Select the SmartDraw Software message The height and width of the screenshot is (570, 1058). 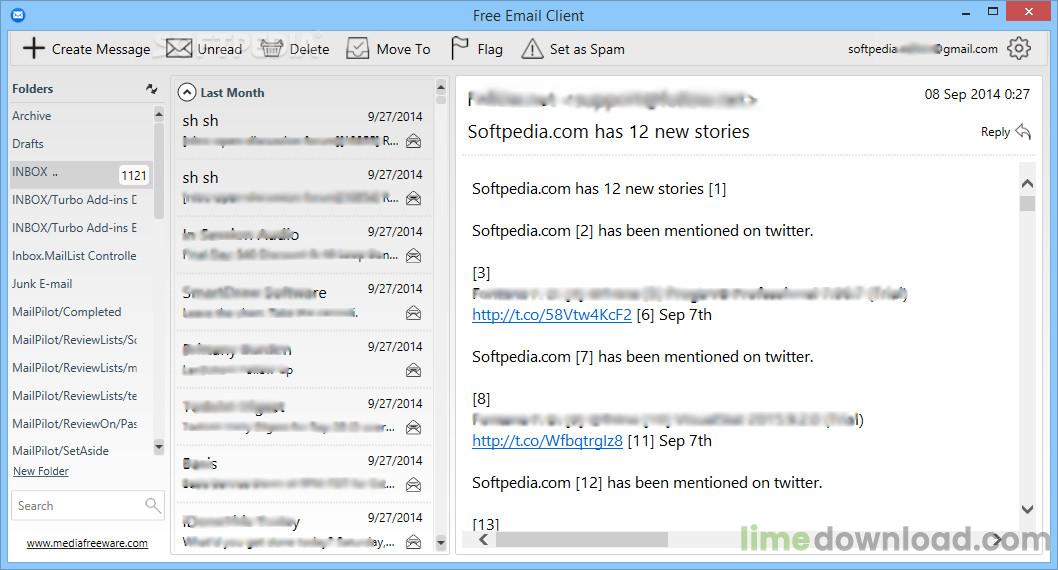click(x=303, y=303)
